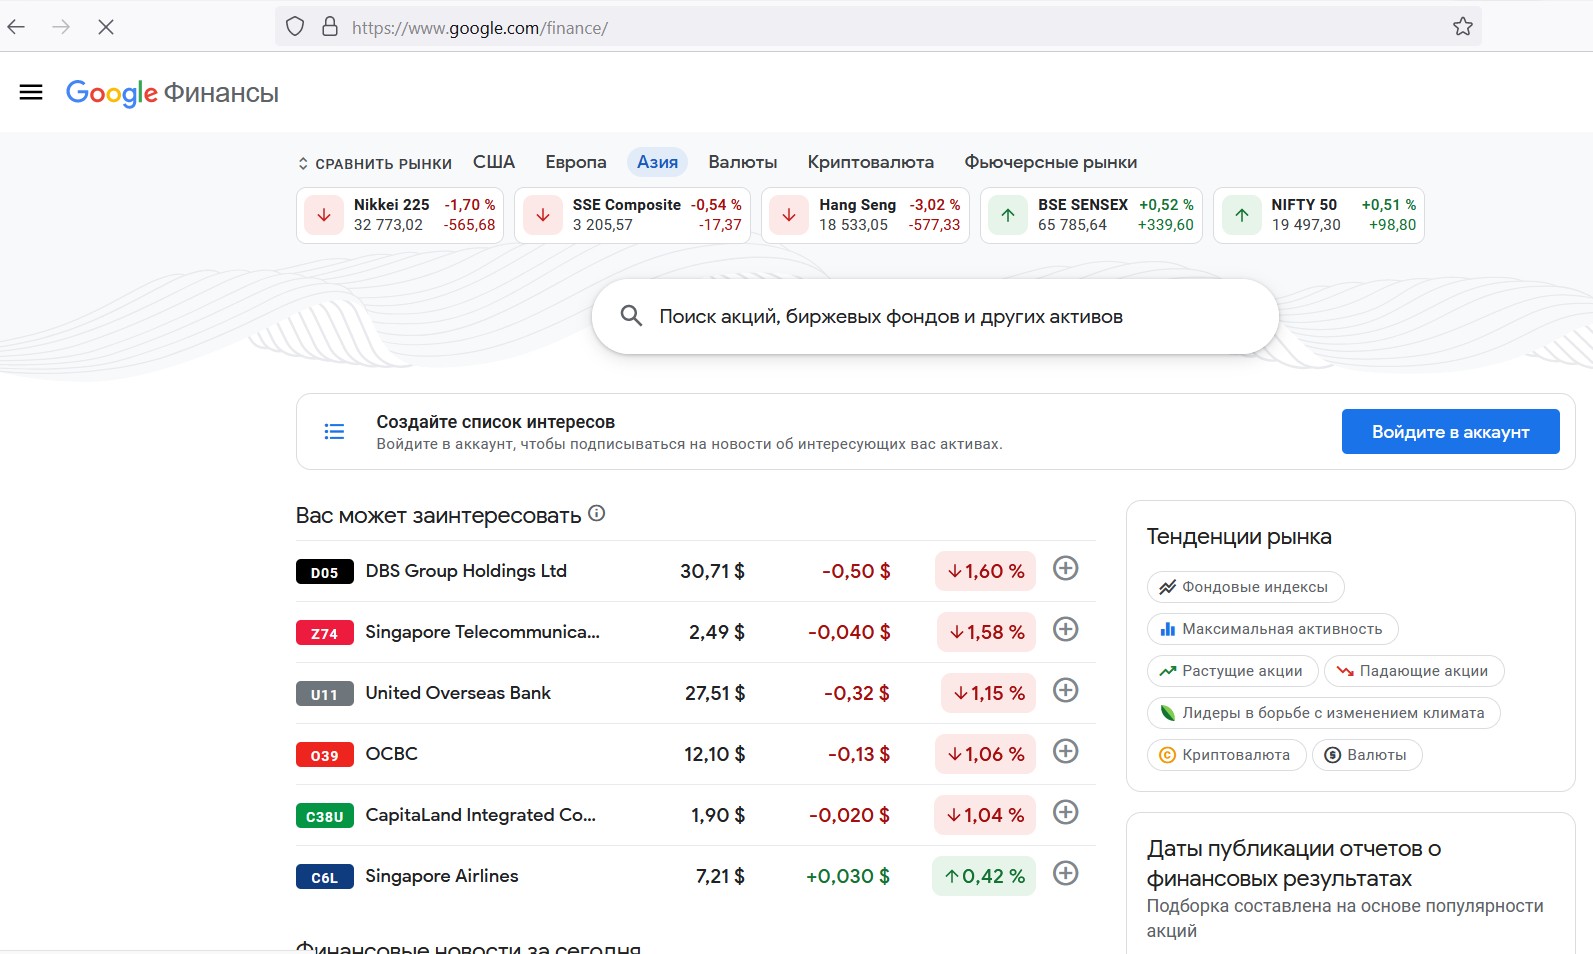Click the O39 ticker badge
This screenshot has height=954, width=1593.
[325, 755]
